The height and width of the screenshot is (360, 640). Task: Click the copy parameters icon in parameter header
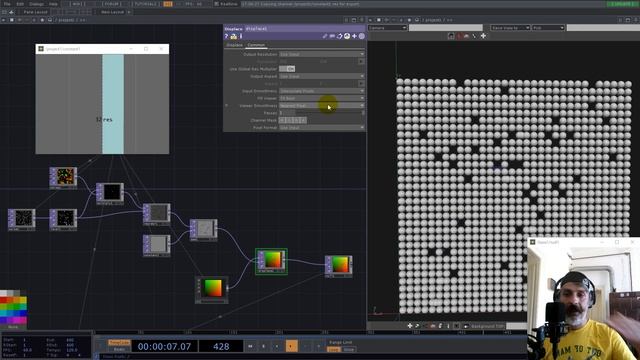coord(332,36)
